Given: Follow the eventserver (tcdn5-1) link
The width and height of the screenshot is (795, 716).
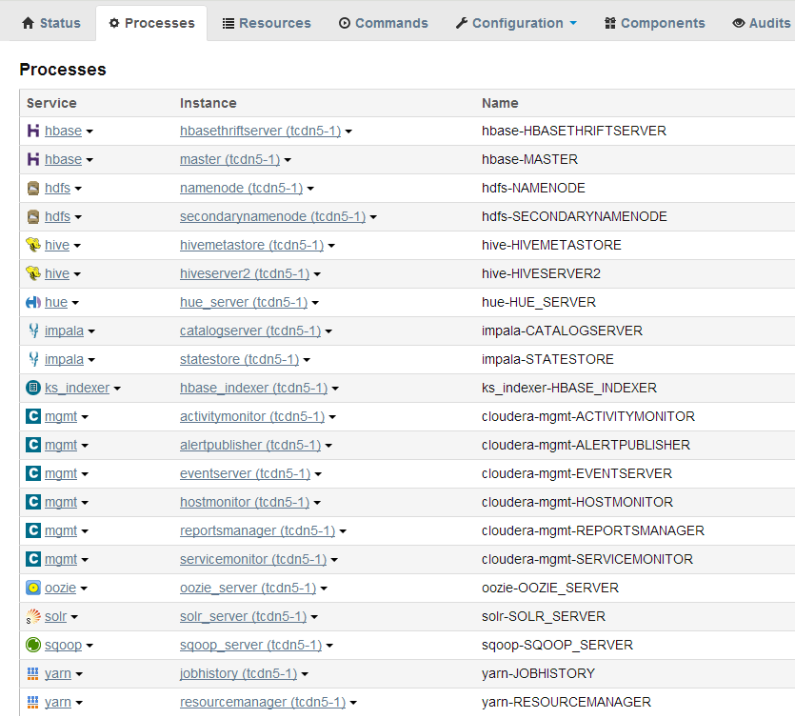Looking at the screenshot, I should tap(245, 474).
